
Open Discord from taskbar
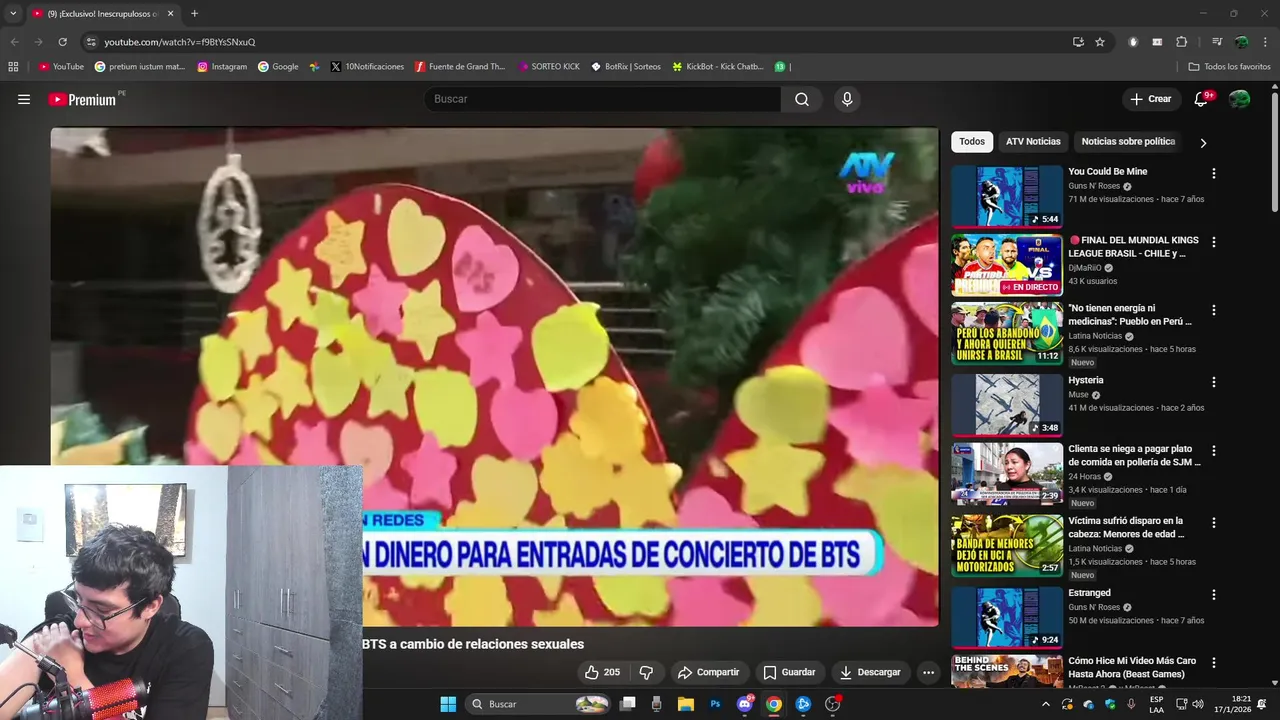[744, 704]
